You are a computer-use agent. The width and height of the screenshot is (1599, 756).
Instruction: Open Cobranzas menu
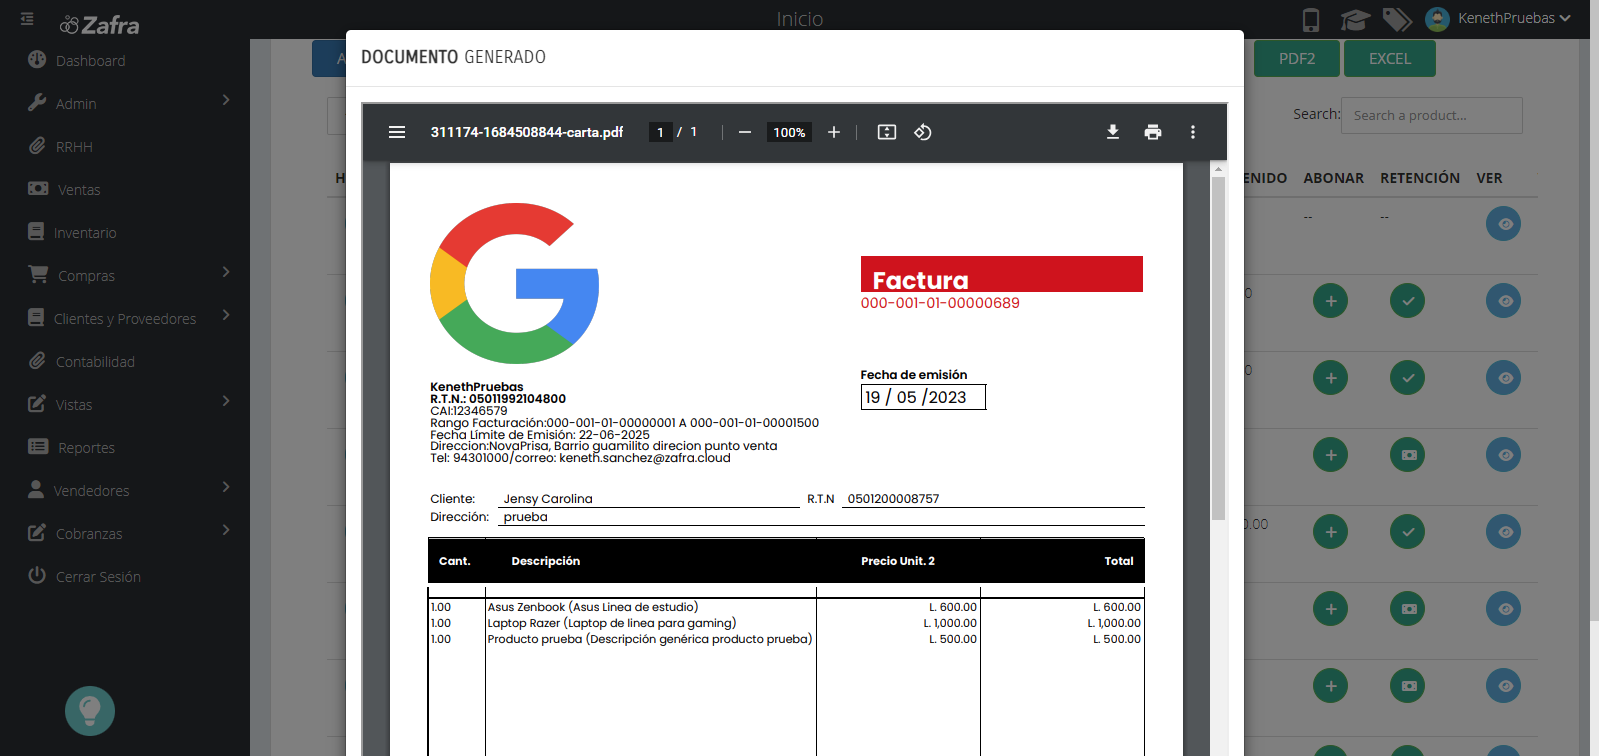pyautogui.click(x=89, y=534)
